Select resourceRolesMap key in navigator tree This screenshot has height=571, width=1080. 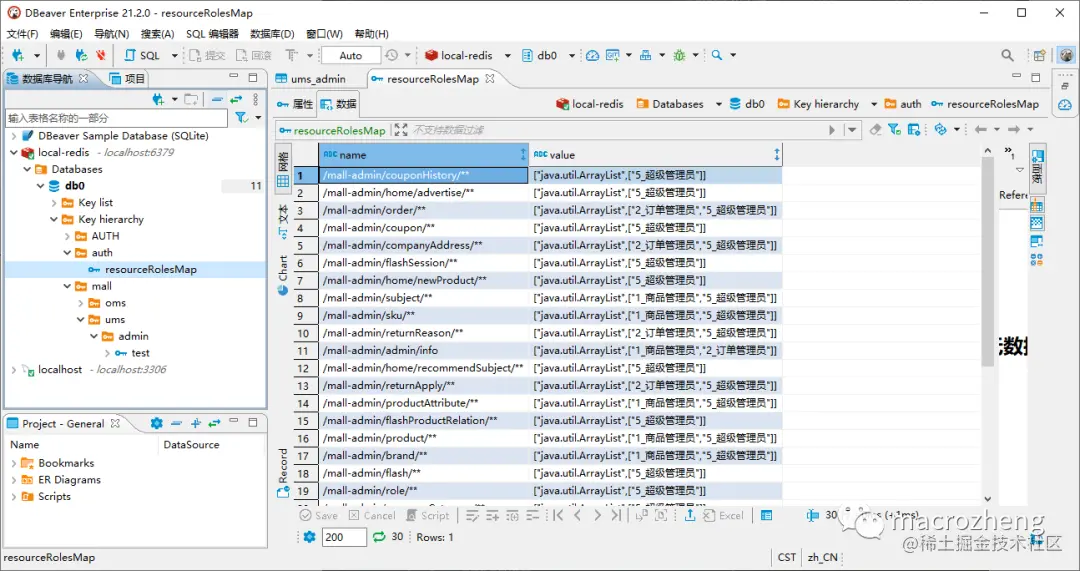[150, 269]
